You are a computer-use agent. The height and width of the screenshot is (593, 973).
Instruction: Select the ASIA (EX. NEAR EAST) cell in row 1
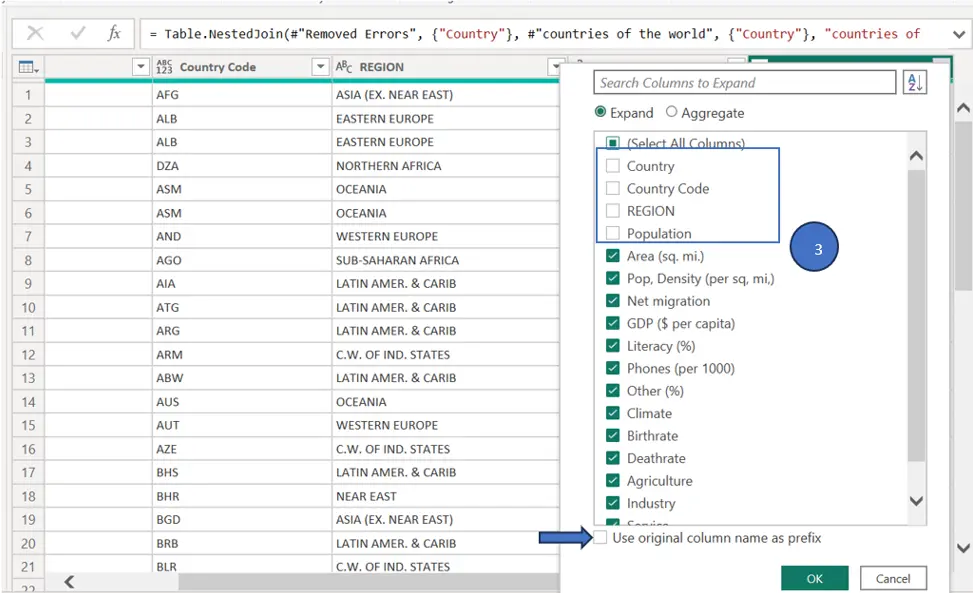coord(446,95)
